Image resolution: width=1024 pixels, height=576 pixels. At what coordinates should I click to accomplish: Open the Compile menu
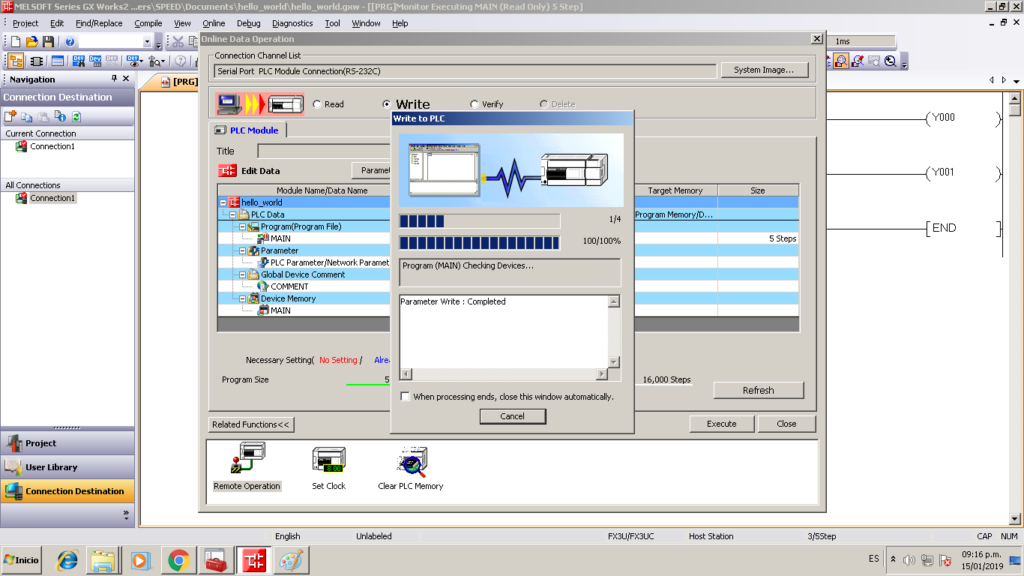coord(148,24)
